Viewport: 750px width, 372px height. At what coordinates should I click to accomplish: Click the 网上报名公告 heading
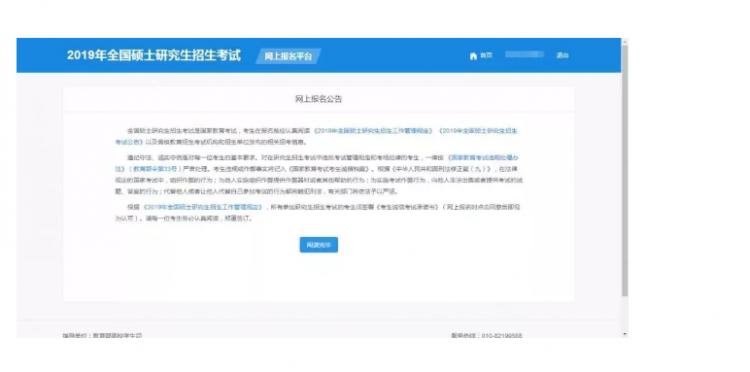319,99
